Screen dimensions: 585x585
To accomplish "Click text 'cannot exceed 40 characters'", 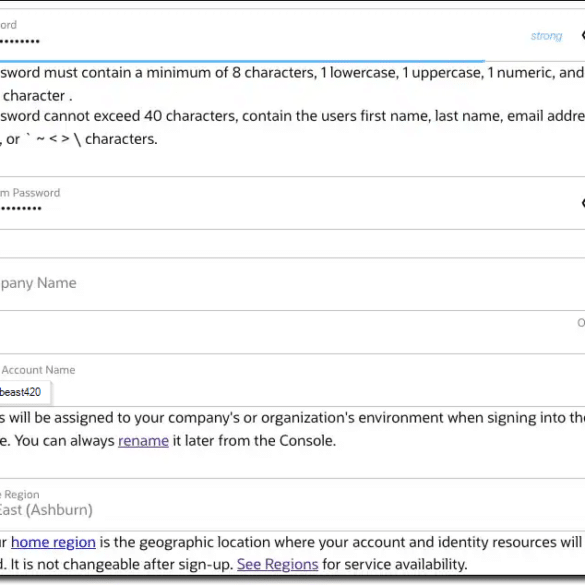I will pos(140,116).
